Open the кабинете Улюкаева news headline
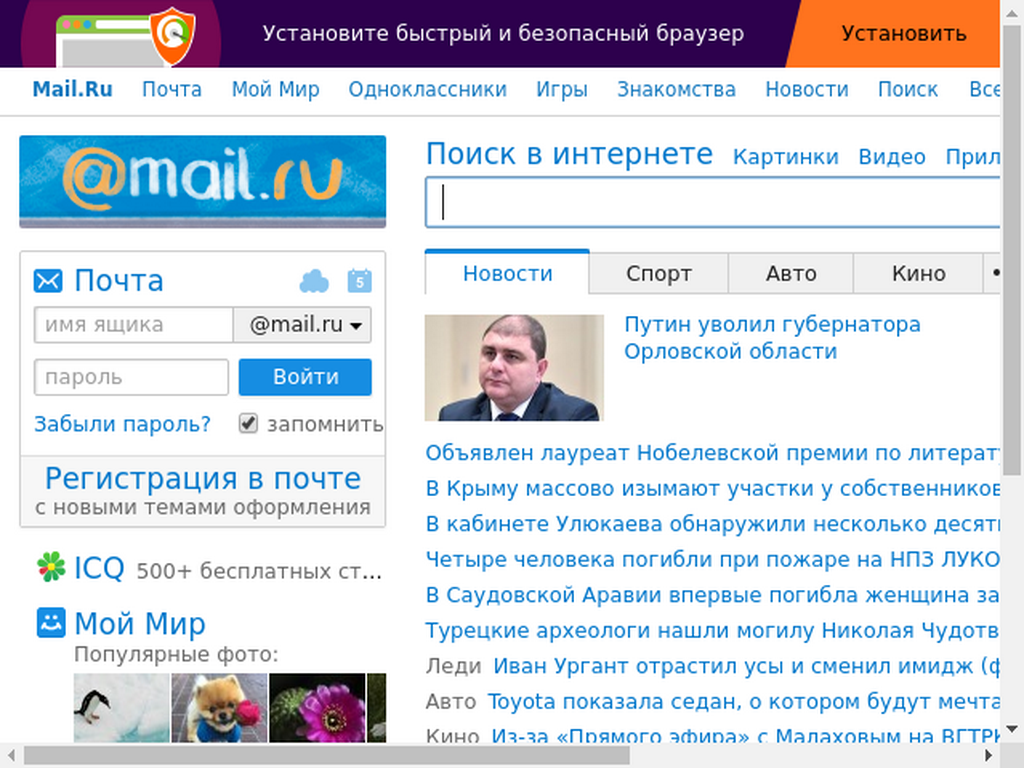This screenshot has height=768, width=1024. tap(712, 524)
